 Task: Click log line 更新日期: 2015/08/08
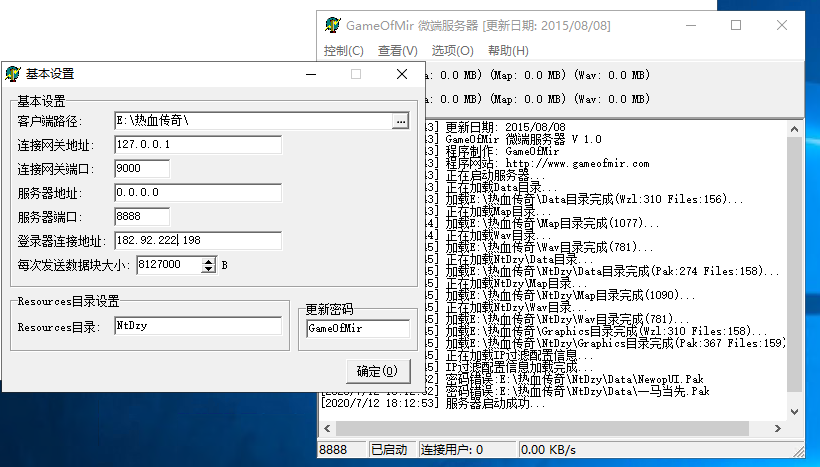click(x=505, y=127)
